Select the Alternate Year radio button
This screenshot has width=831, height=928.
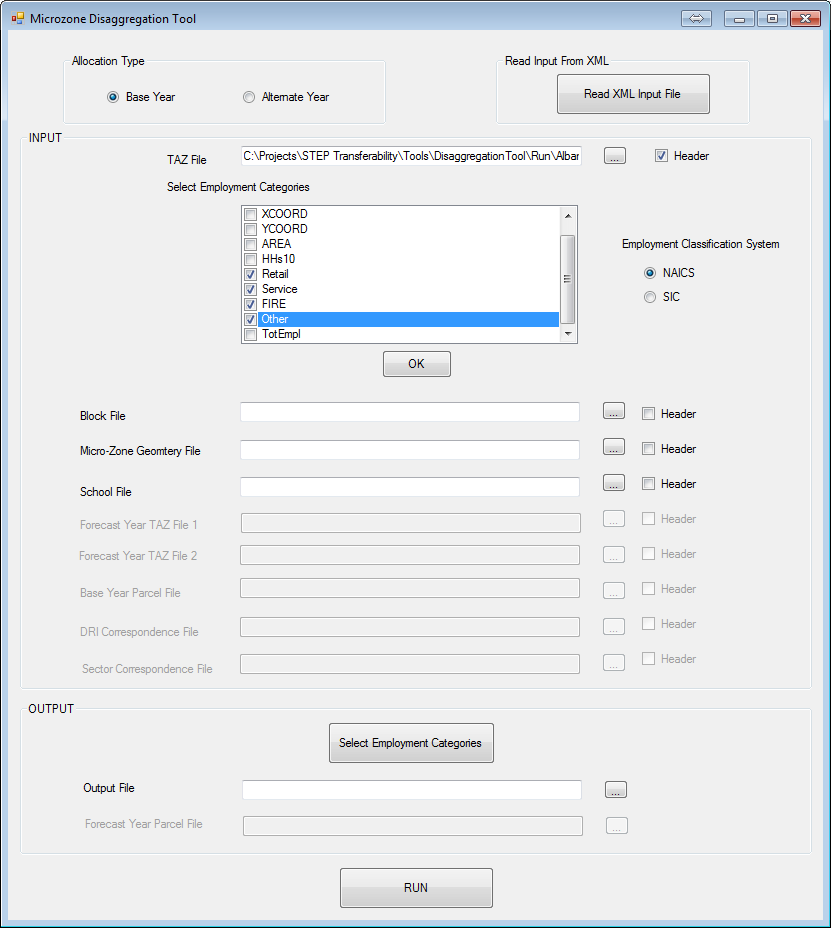coord(249,97)
